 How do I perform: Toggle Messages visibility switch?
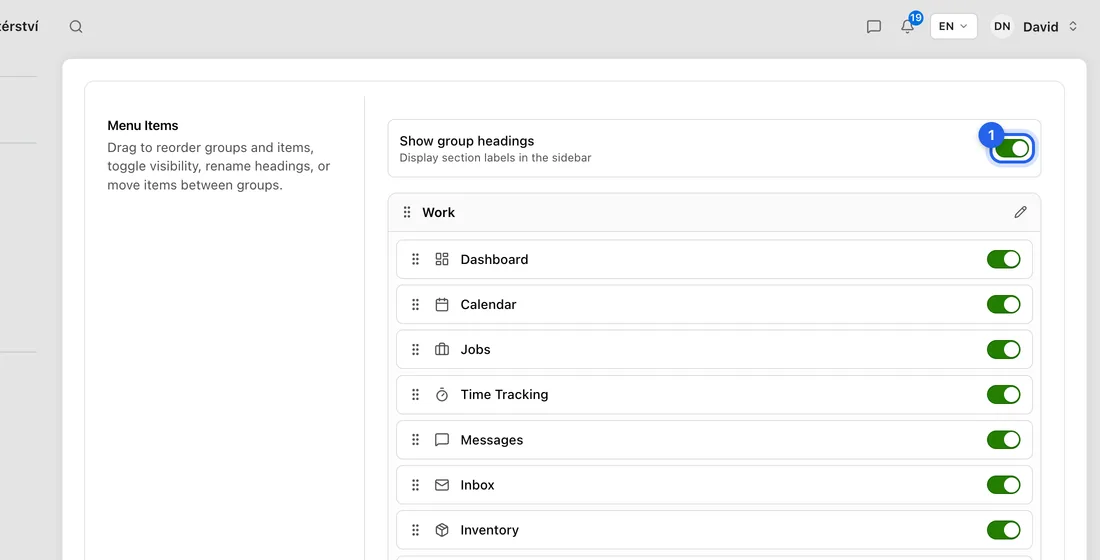click(1004, 439)
